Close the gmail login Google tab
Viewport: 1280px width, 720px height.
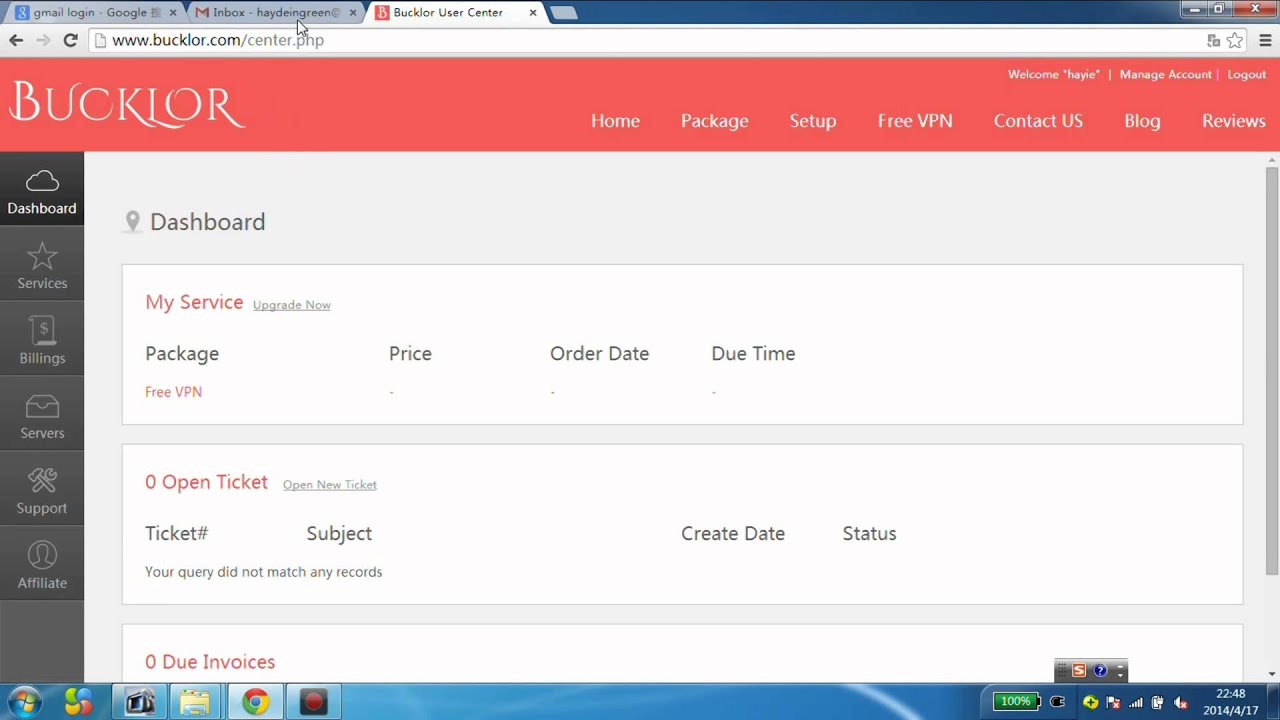(x=173, y=13)
